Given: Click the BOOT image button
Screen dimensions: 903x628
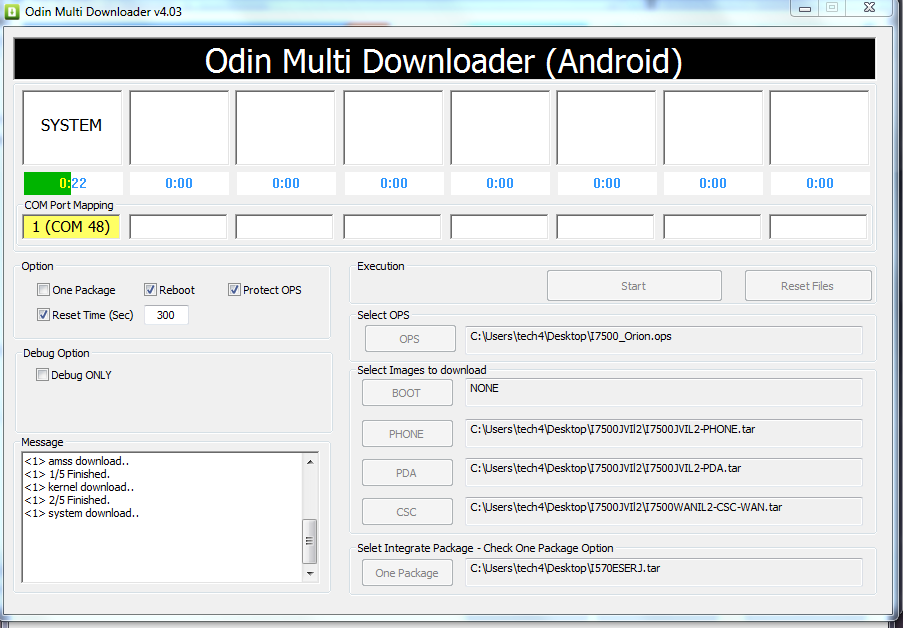Looking at the screenshot, I should (x=407, y=393).
